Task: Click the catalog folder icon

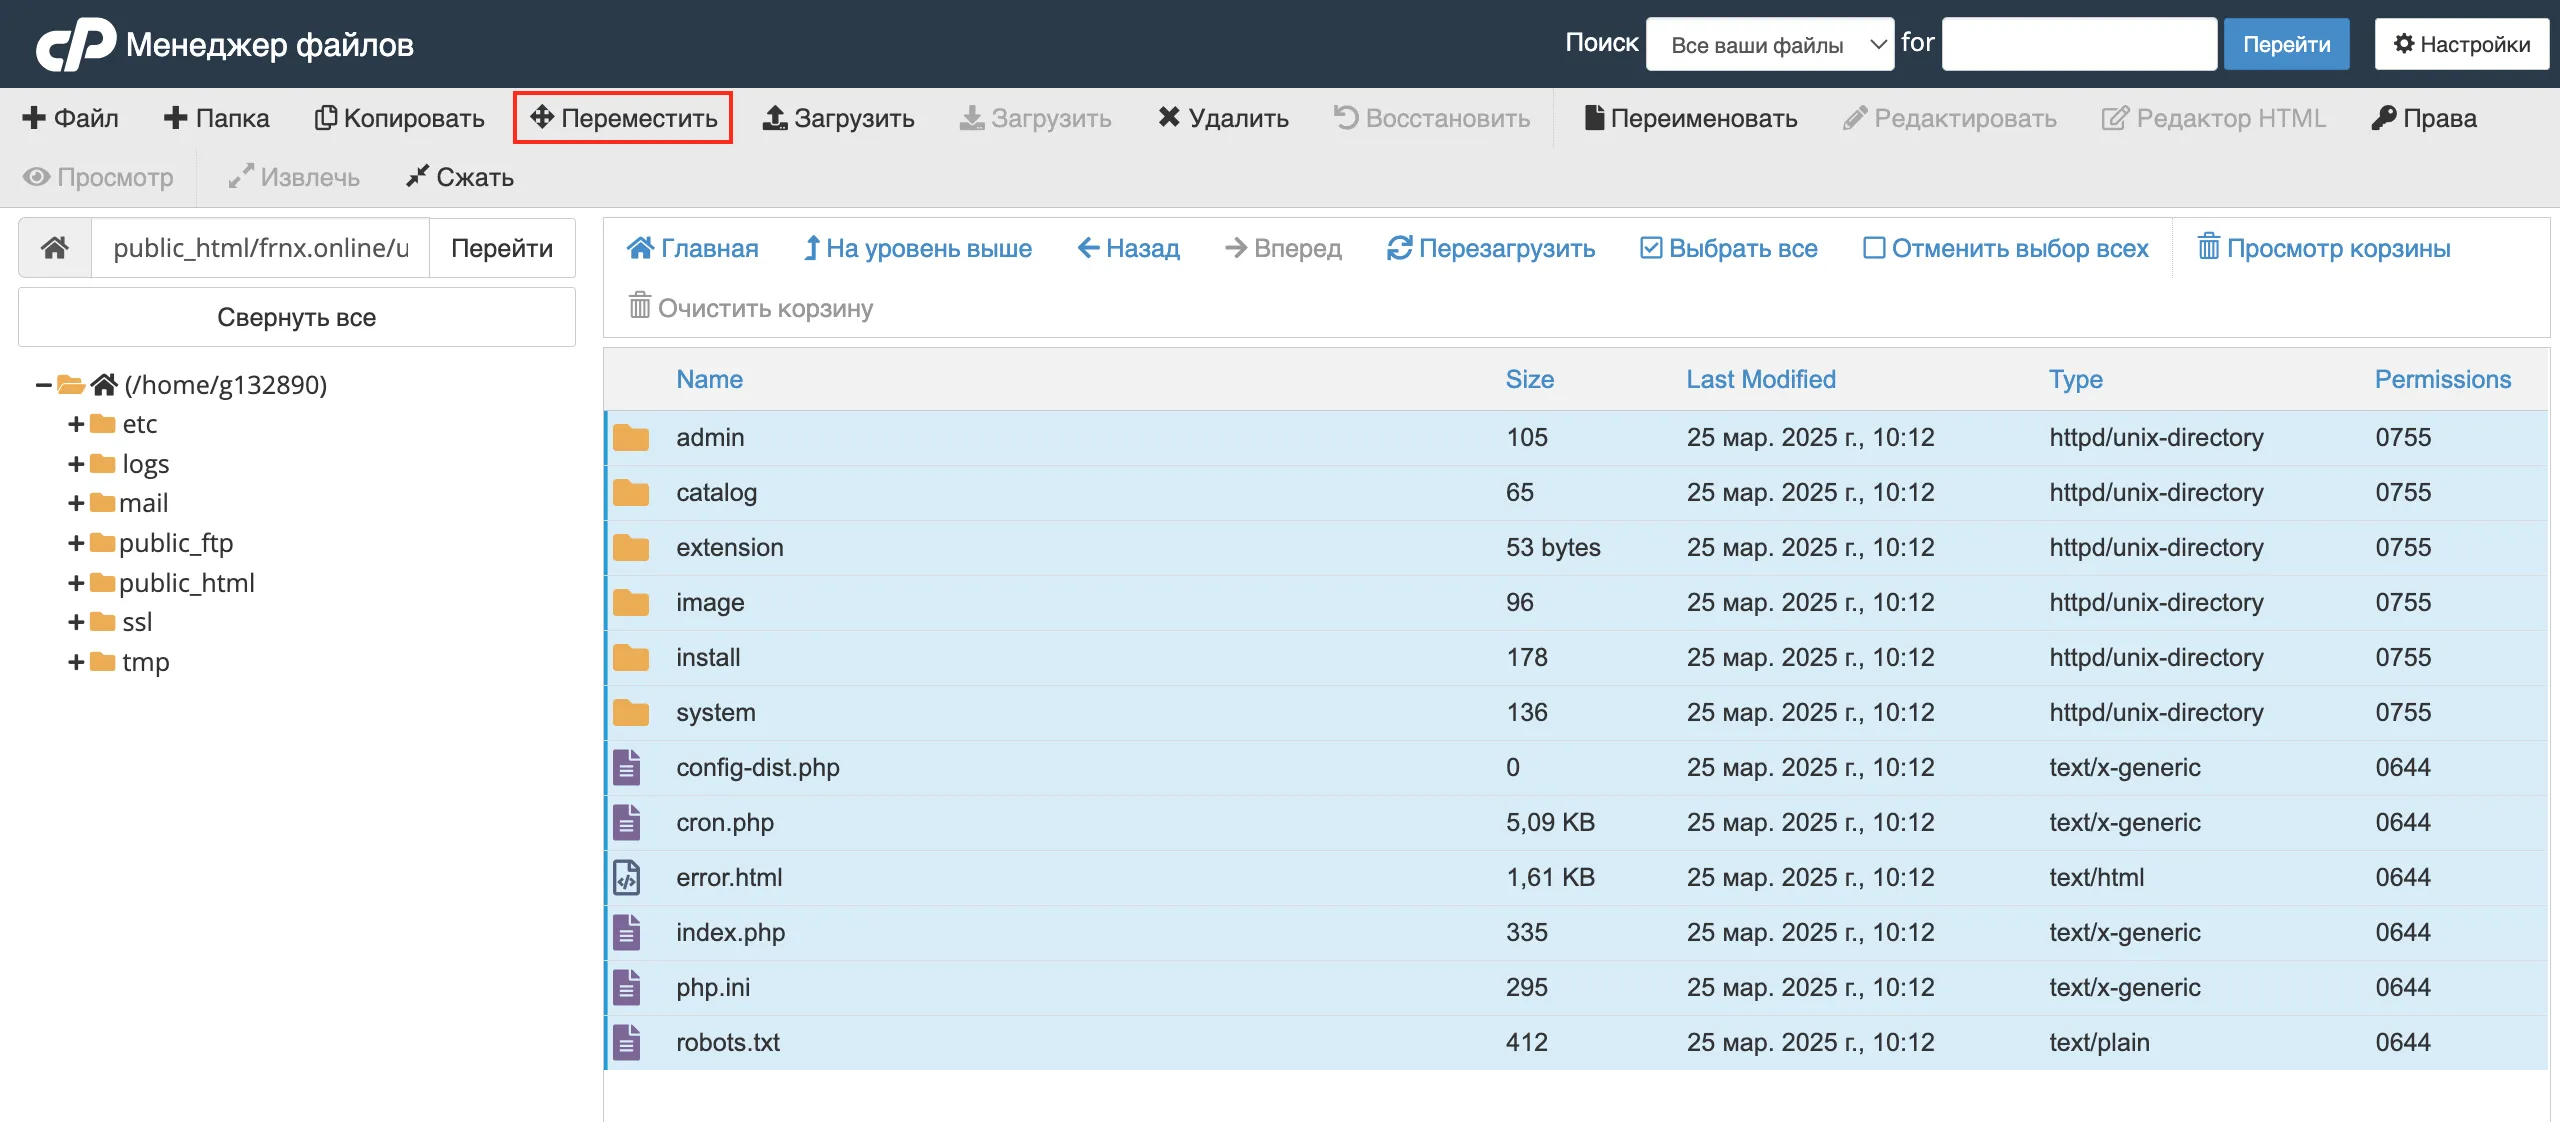Action: click(x=631, y=493)
